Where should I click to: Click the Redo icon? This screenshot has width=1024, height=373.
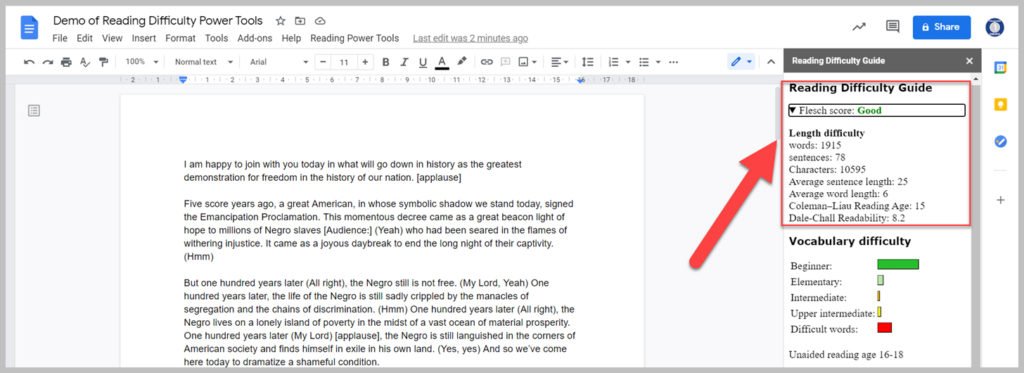coord(48,62)
